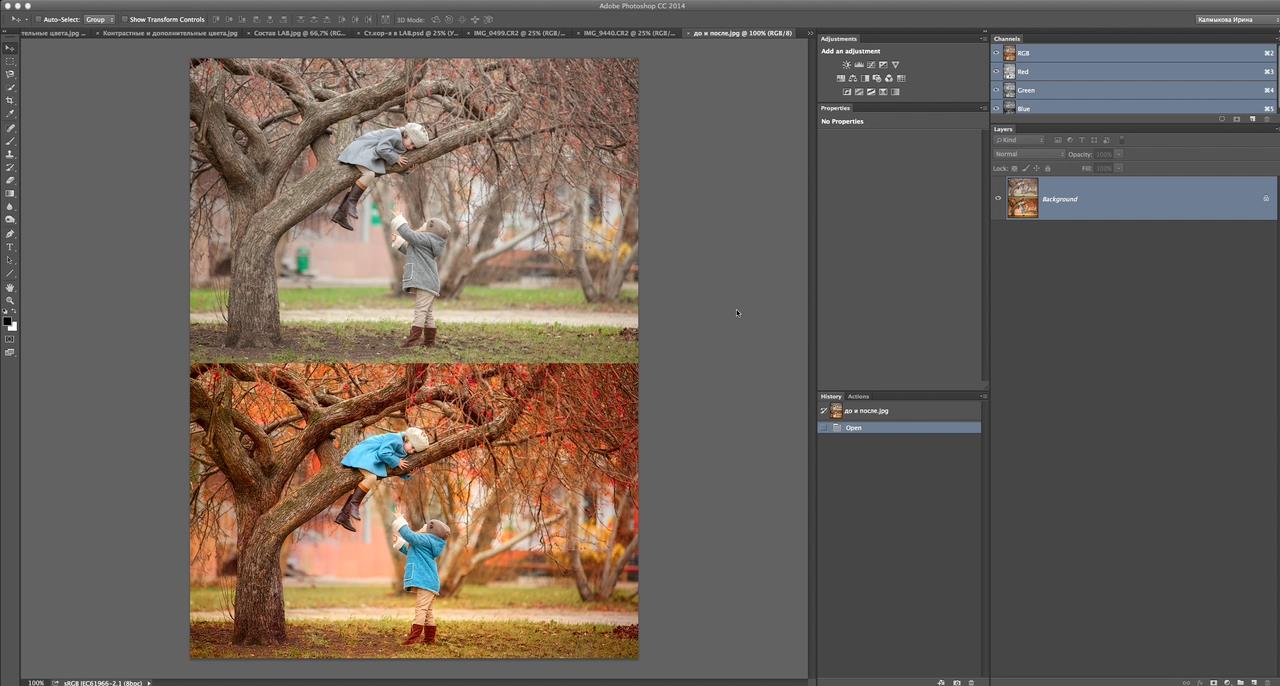Open the Normal blend mode dropdown
This screenshot has height=686, width=1280.
[1029, 154]
